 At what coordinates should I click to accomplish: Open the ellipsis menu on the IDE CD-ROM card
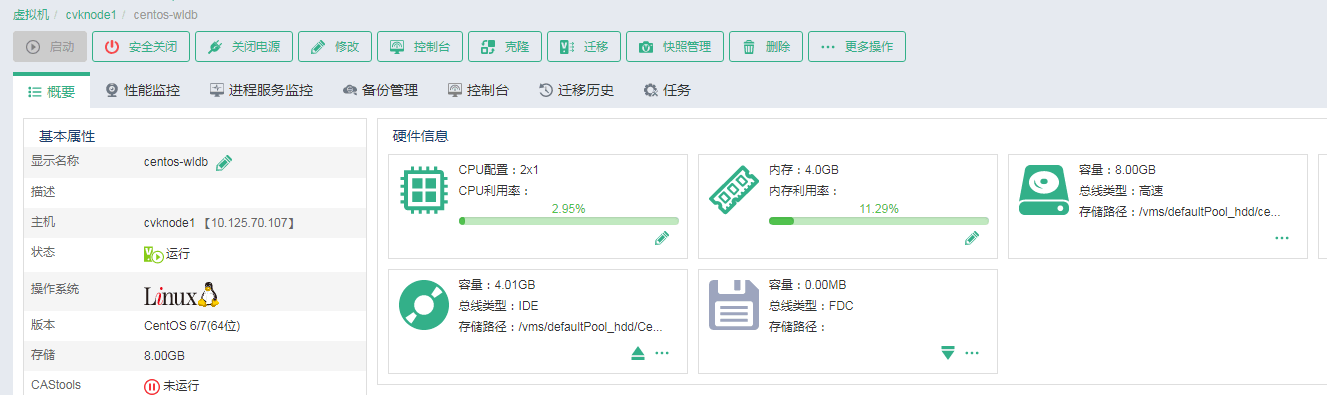click(662, 353)
